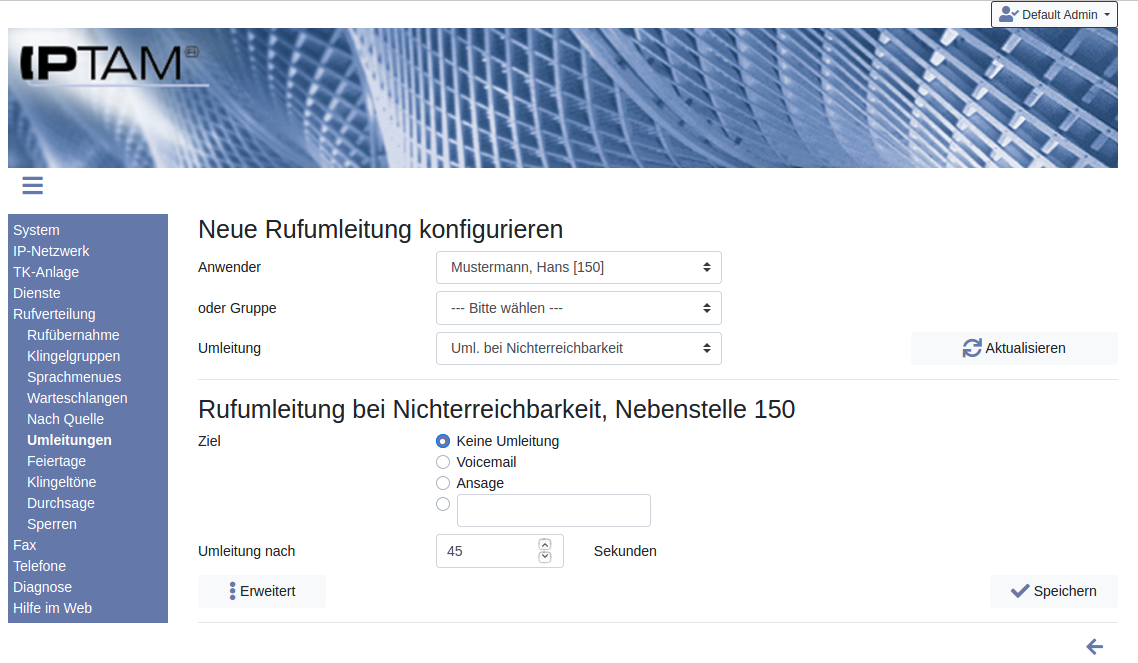This screenshot has height=663, width=1138.
Task: Open the Telefone menu item
Action: [x=39, y=566]
